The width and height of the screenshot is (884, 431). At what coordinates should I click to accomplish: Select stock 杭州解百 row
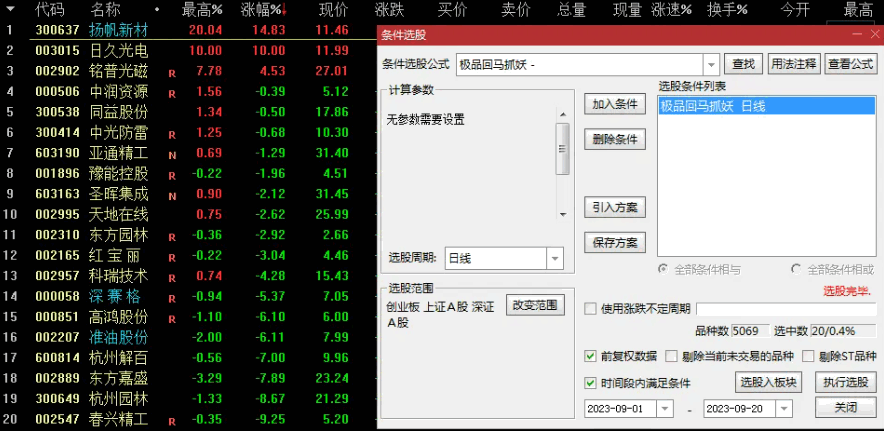188,358
